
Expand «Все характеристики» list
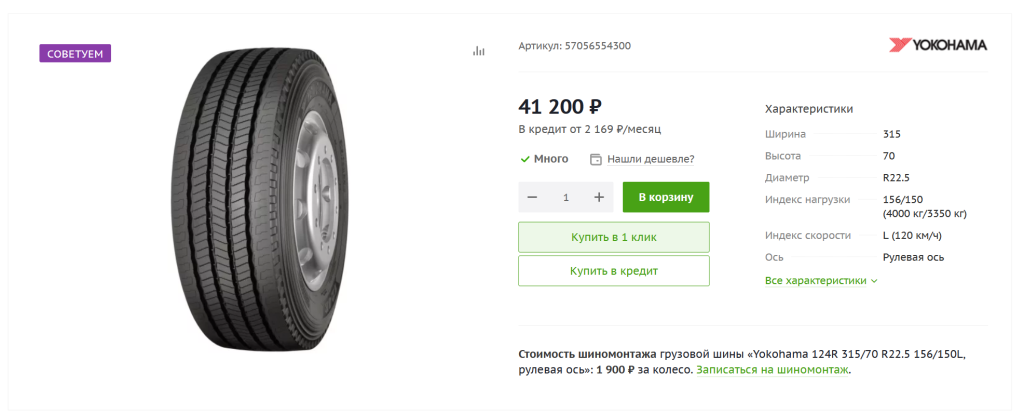coord(820,281)
